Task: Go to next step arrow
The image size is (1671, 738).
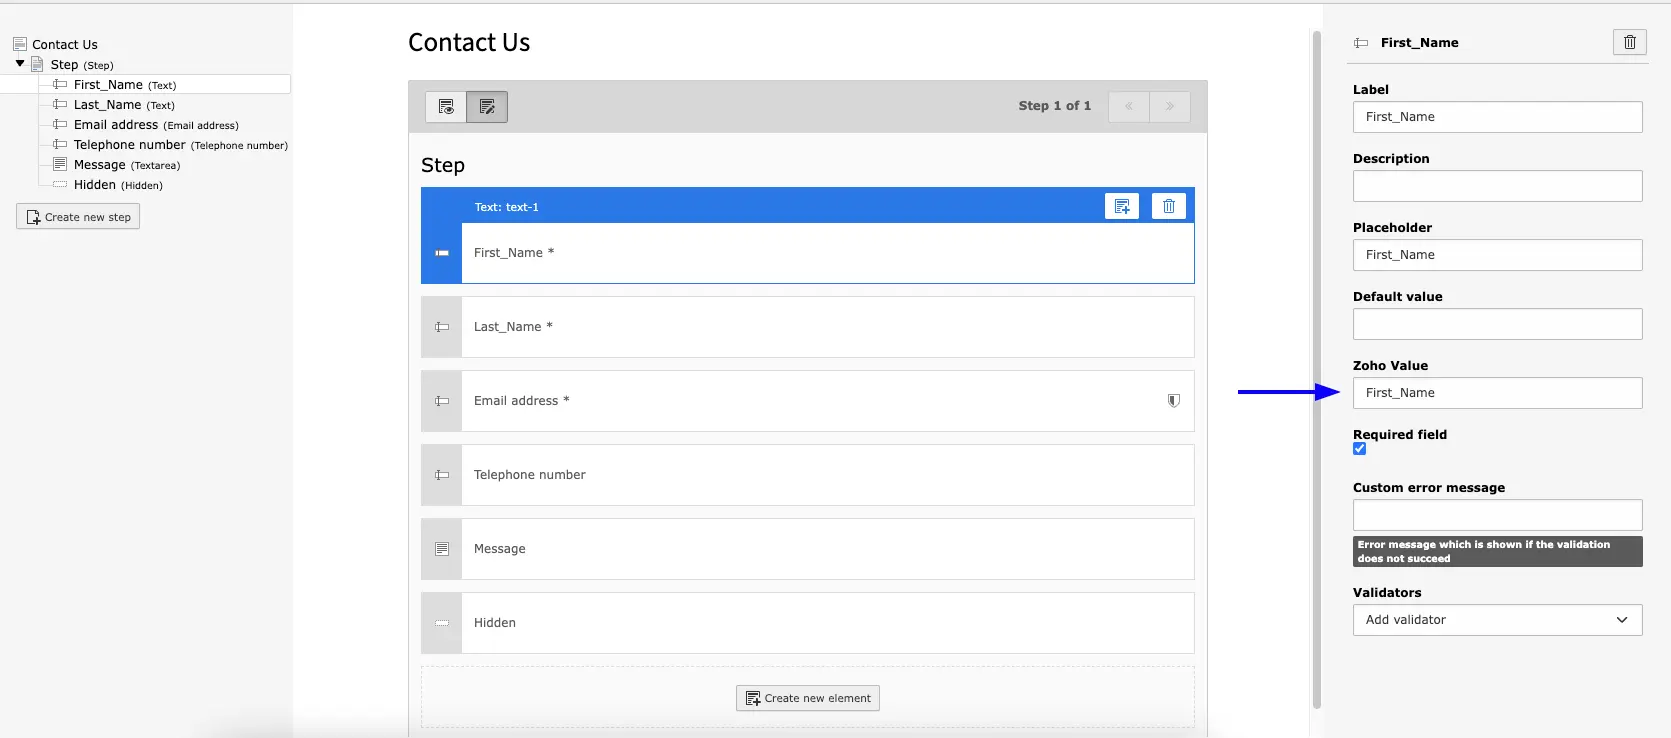Action: (x=1169, y=106)
